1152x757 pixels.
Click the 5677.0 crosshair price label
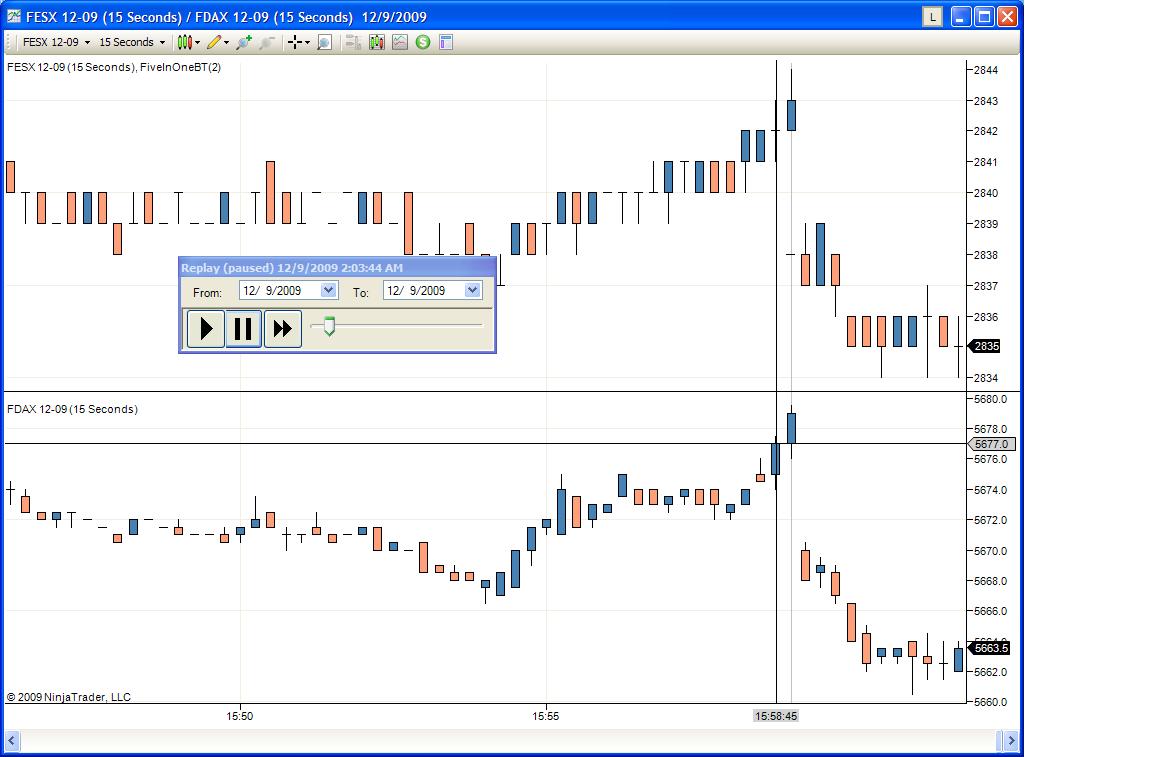point(991,444)
